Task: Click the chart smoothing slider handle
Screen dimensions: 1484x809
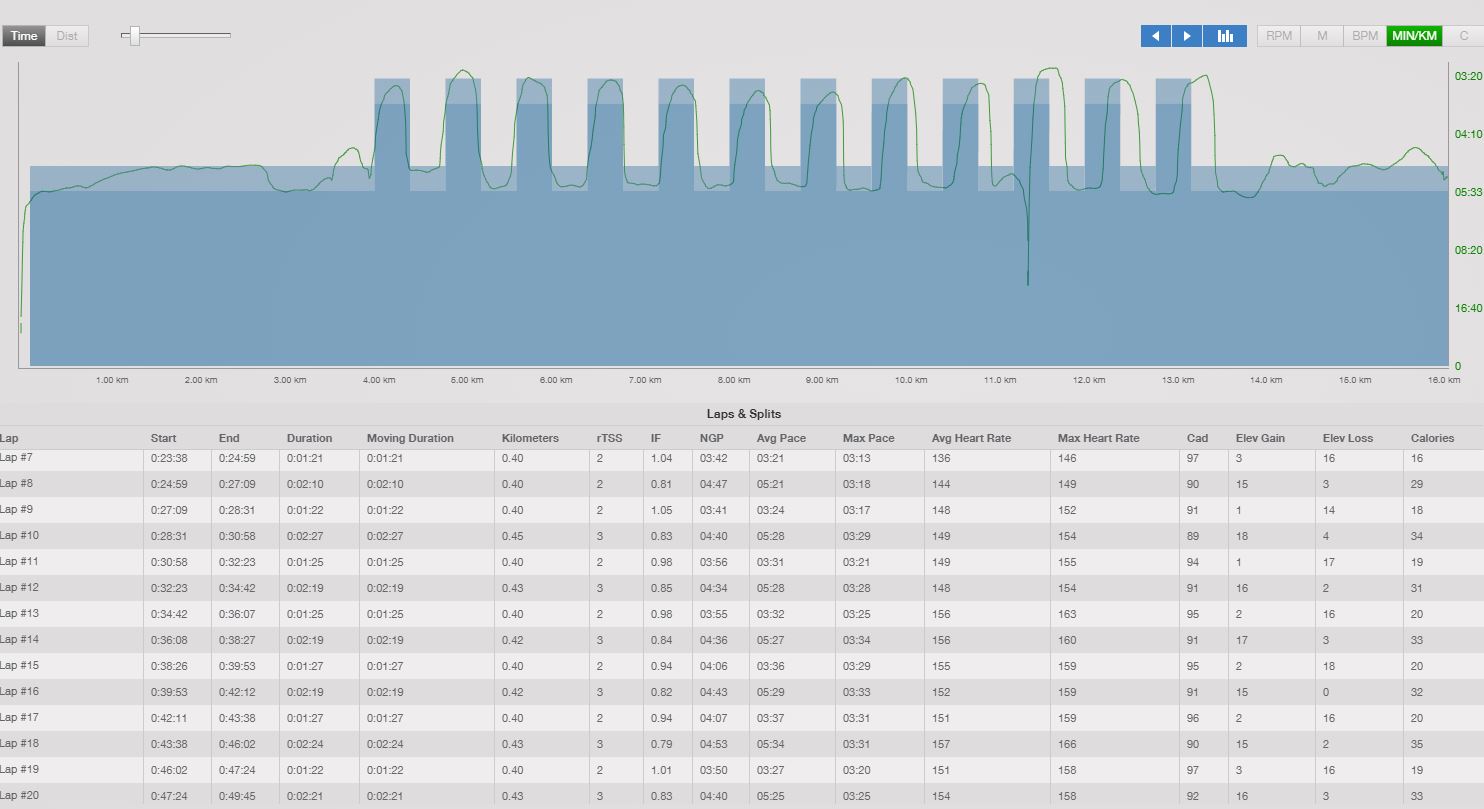Action: 134,36
